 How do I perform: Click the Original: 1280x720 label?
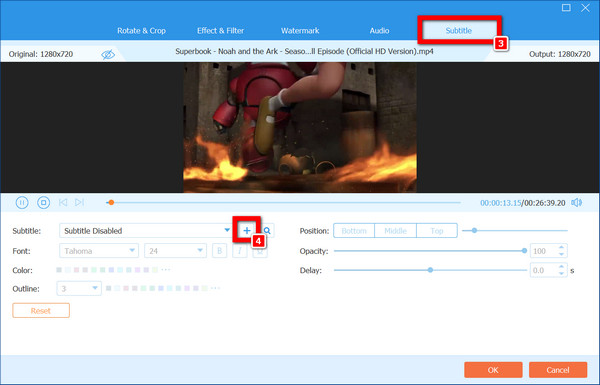41,54
